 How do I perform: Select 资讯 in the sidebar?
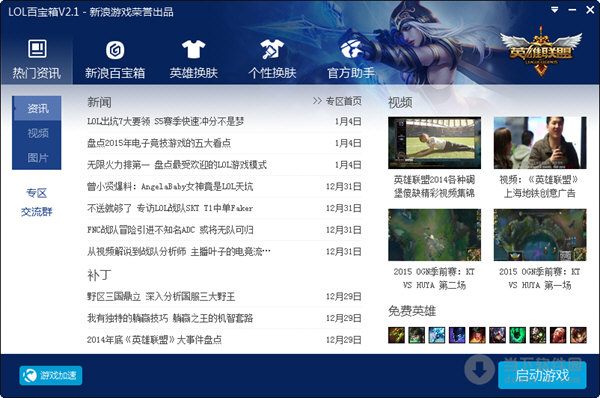pos(37,108)
